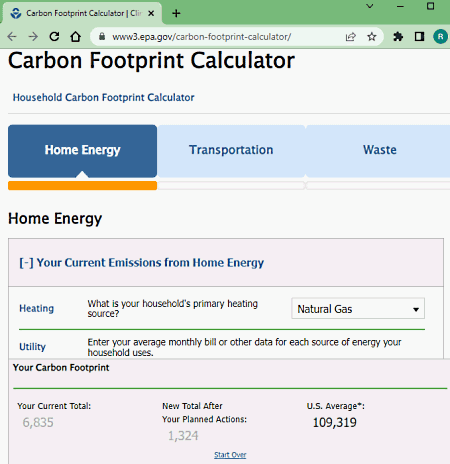Open the extensions puzzle icon
This screenshot has height=464, width=450.
point(398,36)
